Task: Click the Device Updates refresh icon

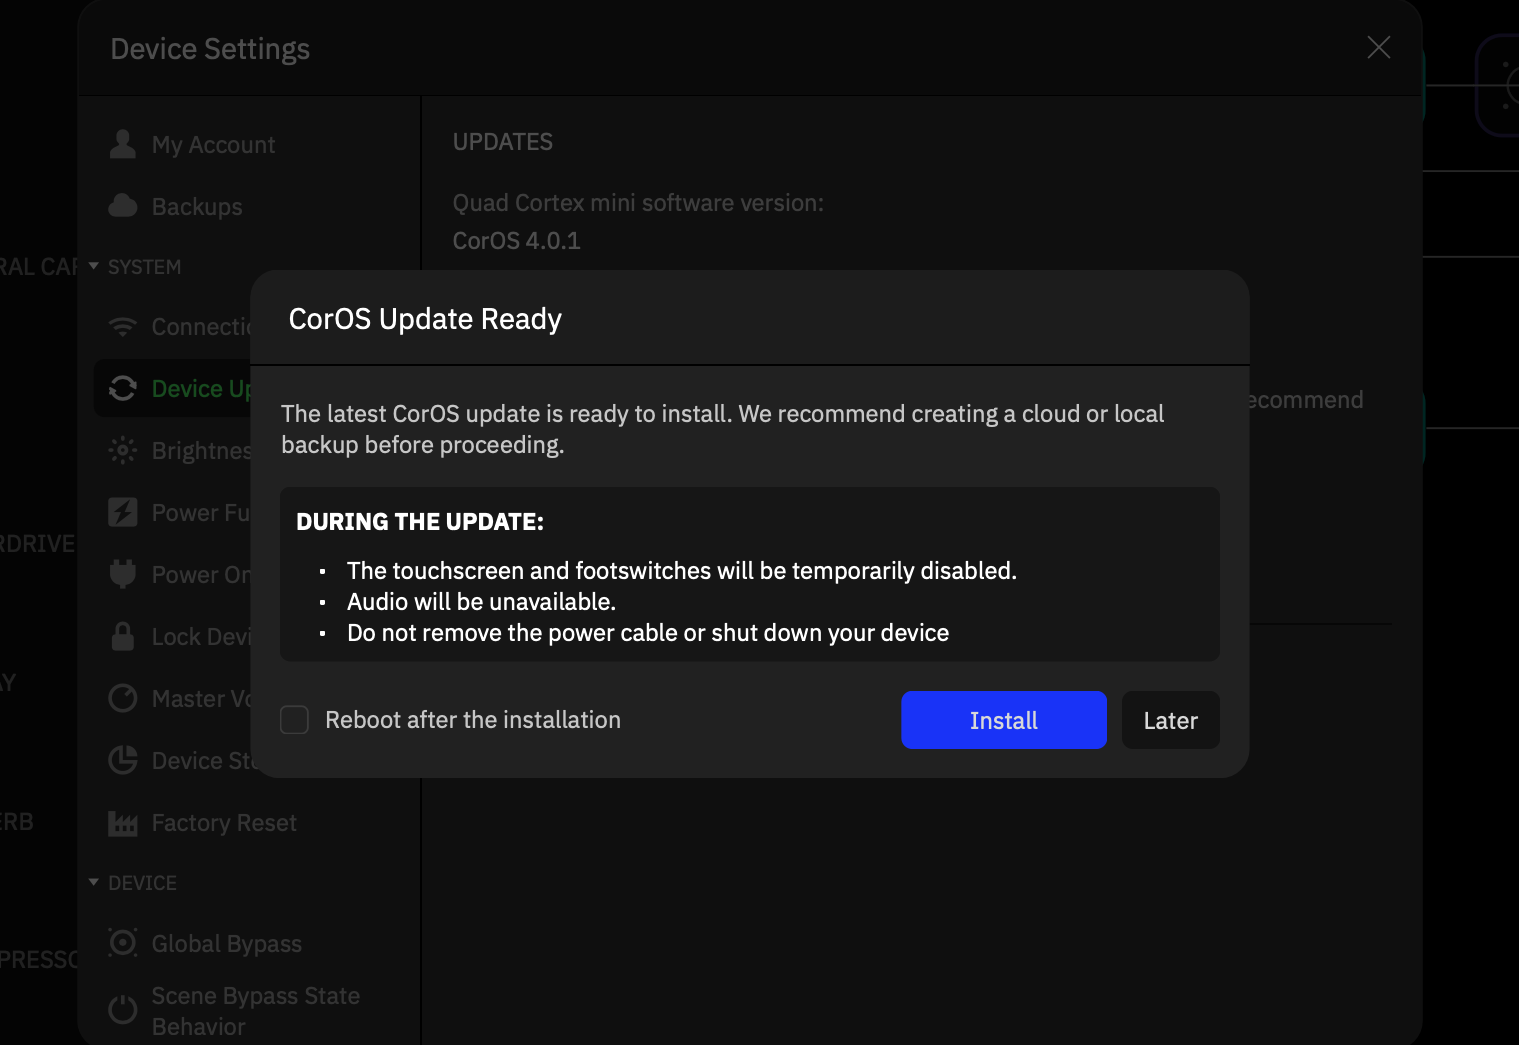Action: 123,388
